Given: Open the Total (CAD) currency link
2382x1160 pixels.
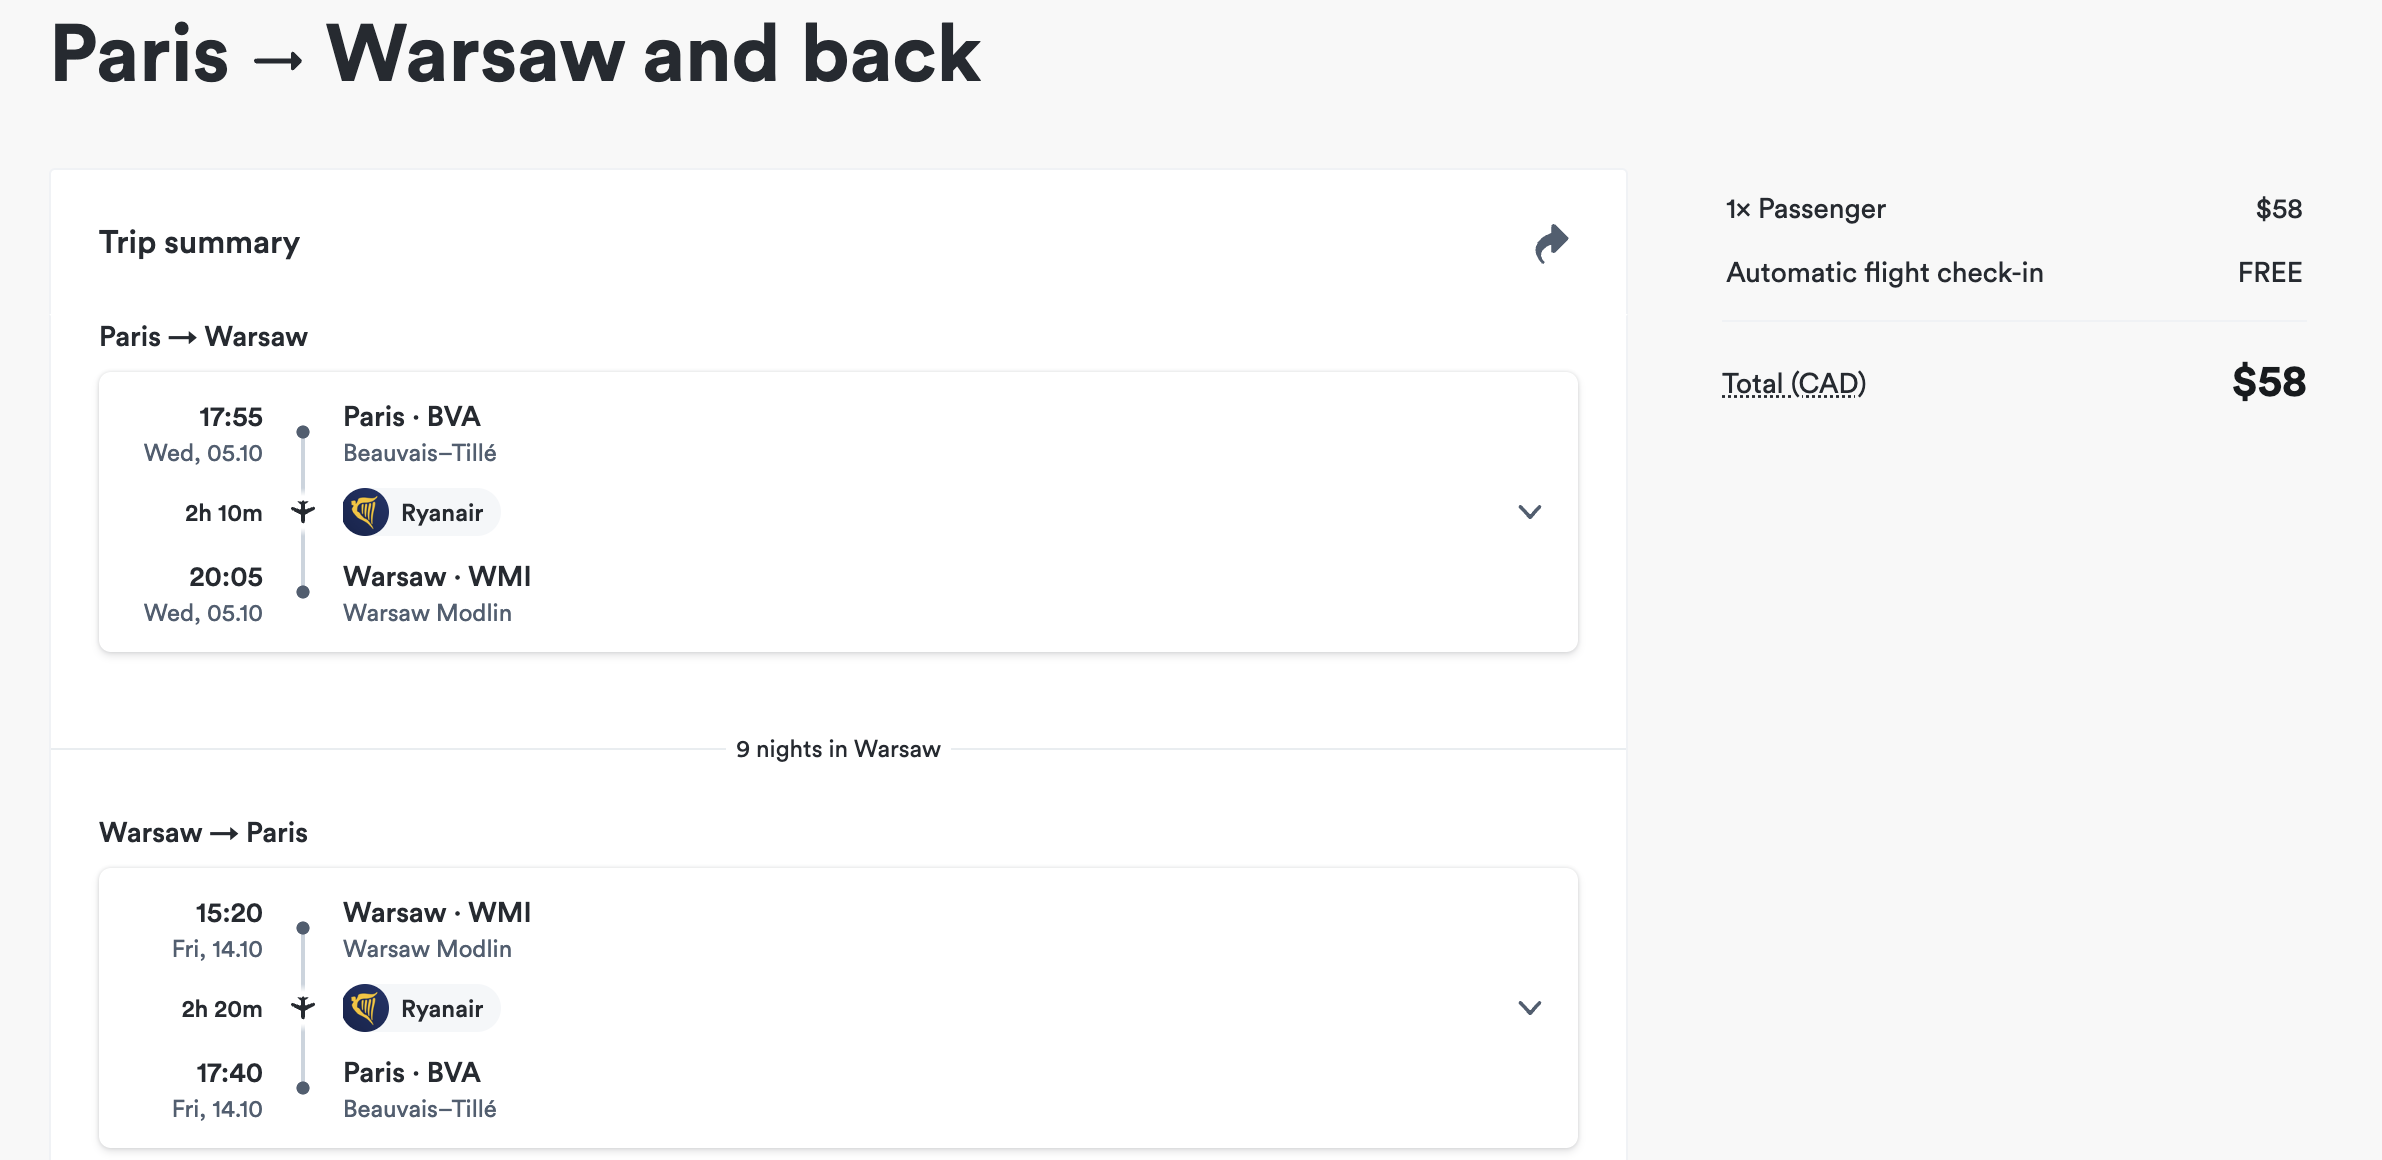Looking at the screenshot, I should point(1794,383).
